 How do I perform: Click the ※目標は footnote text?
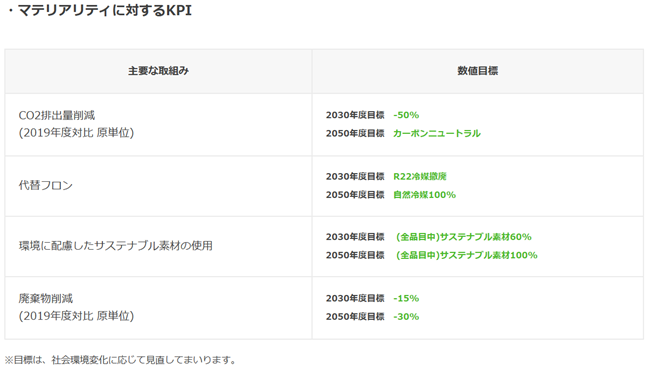pyautogui.click(x=120, y=360)
